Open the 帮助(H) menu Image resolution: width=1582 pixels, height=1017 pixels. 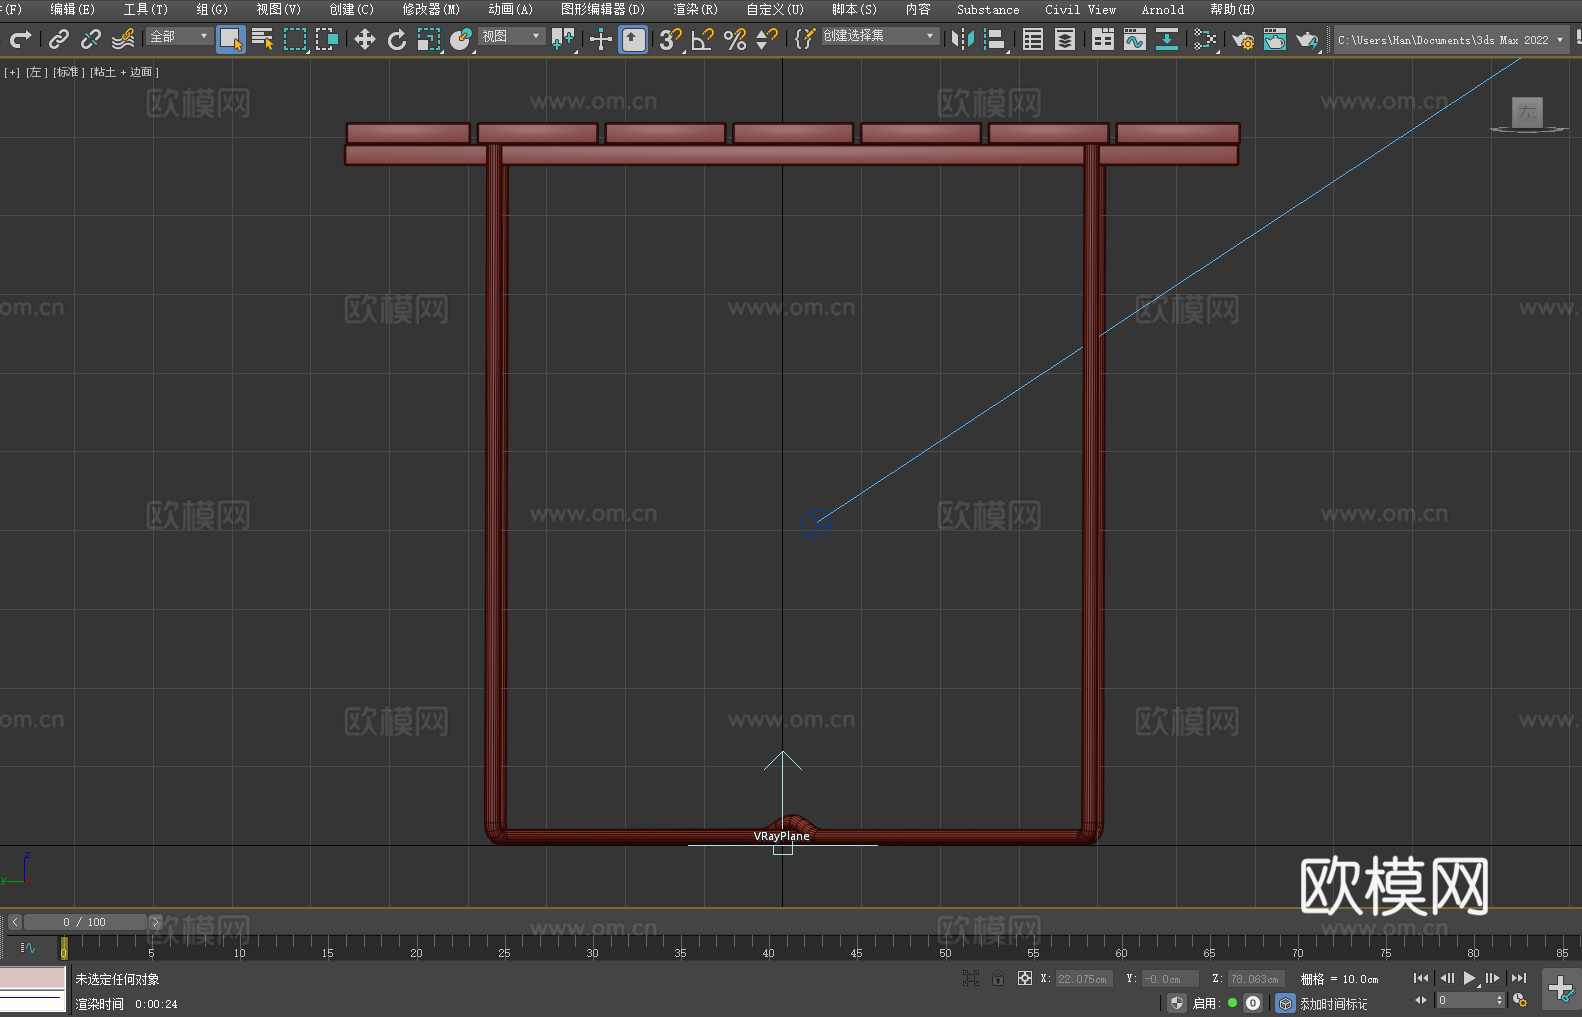coord(1232,9)
